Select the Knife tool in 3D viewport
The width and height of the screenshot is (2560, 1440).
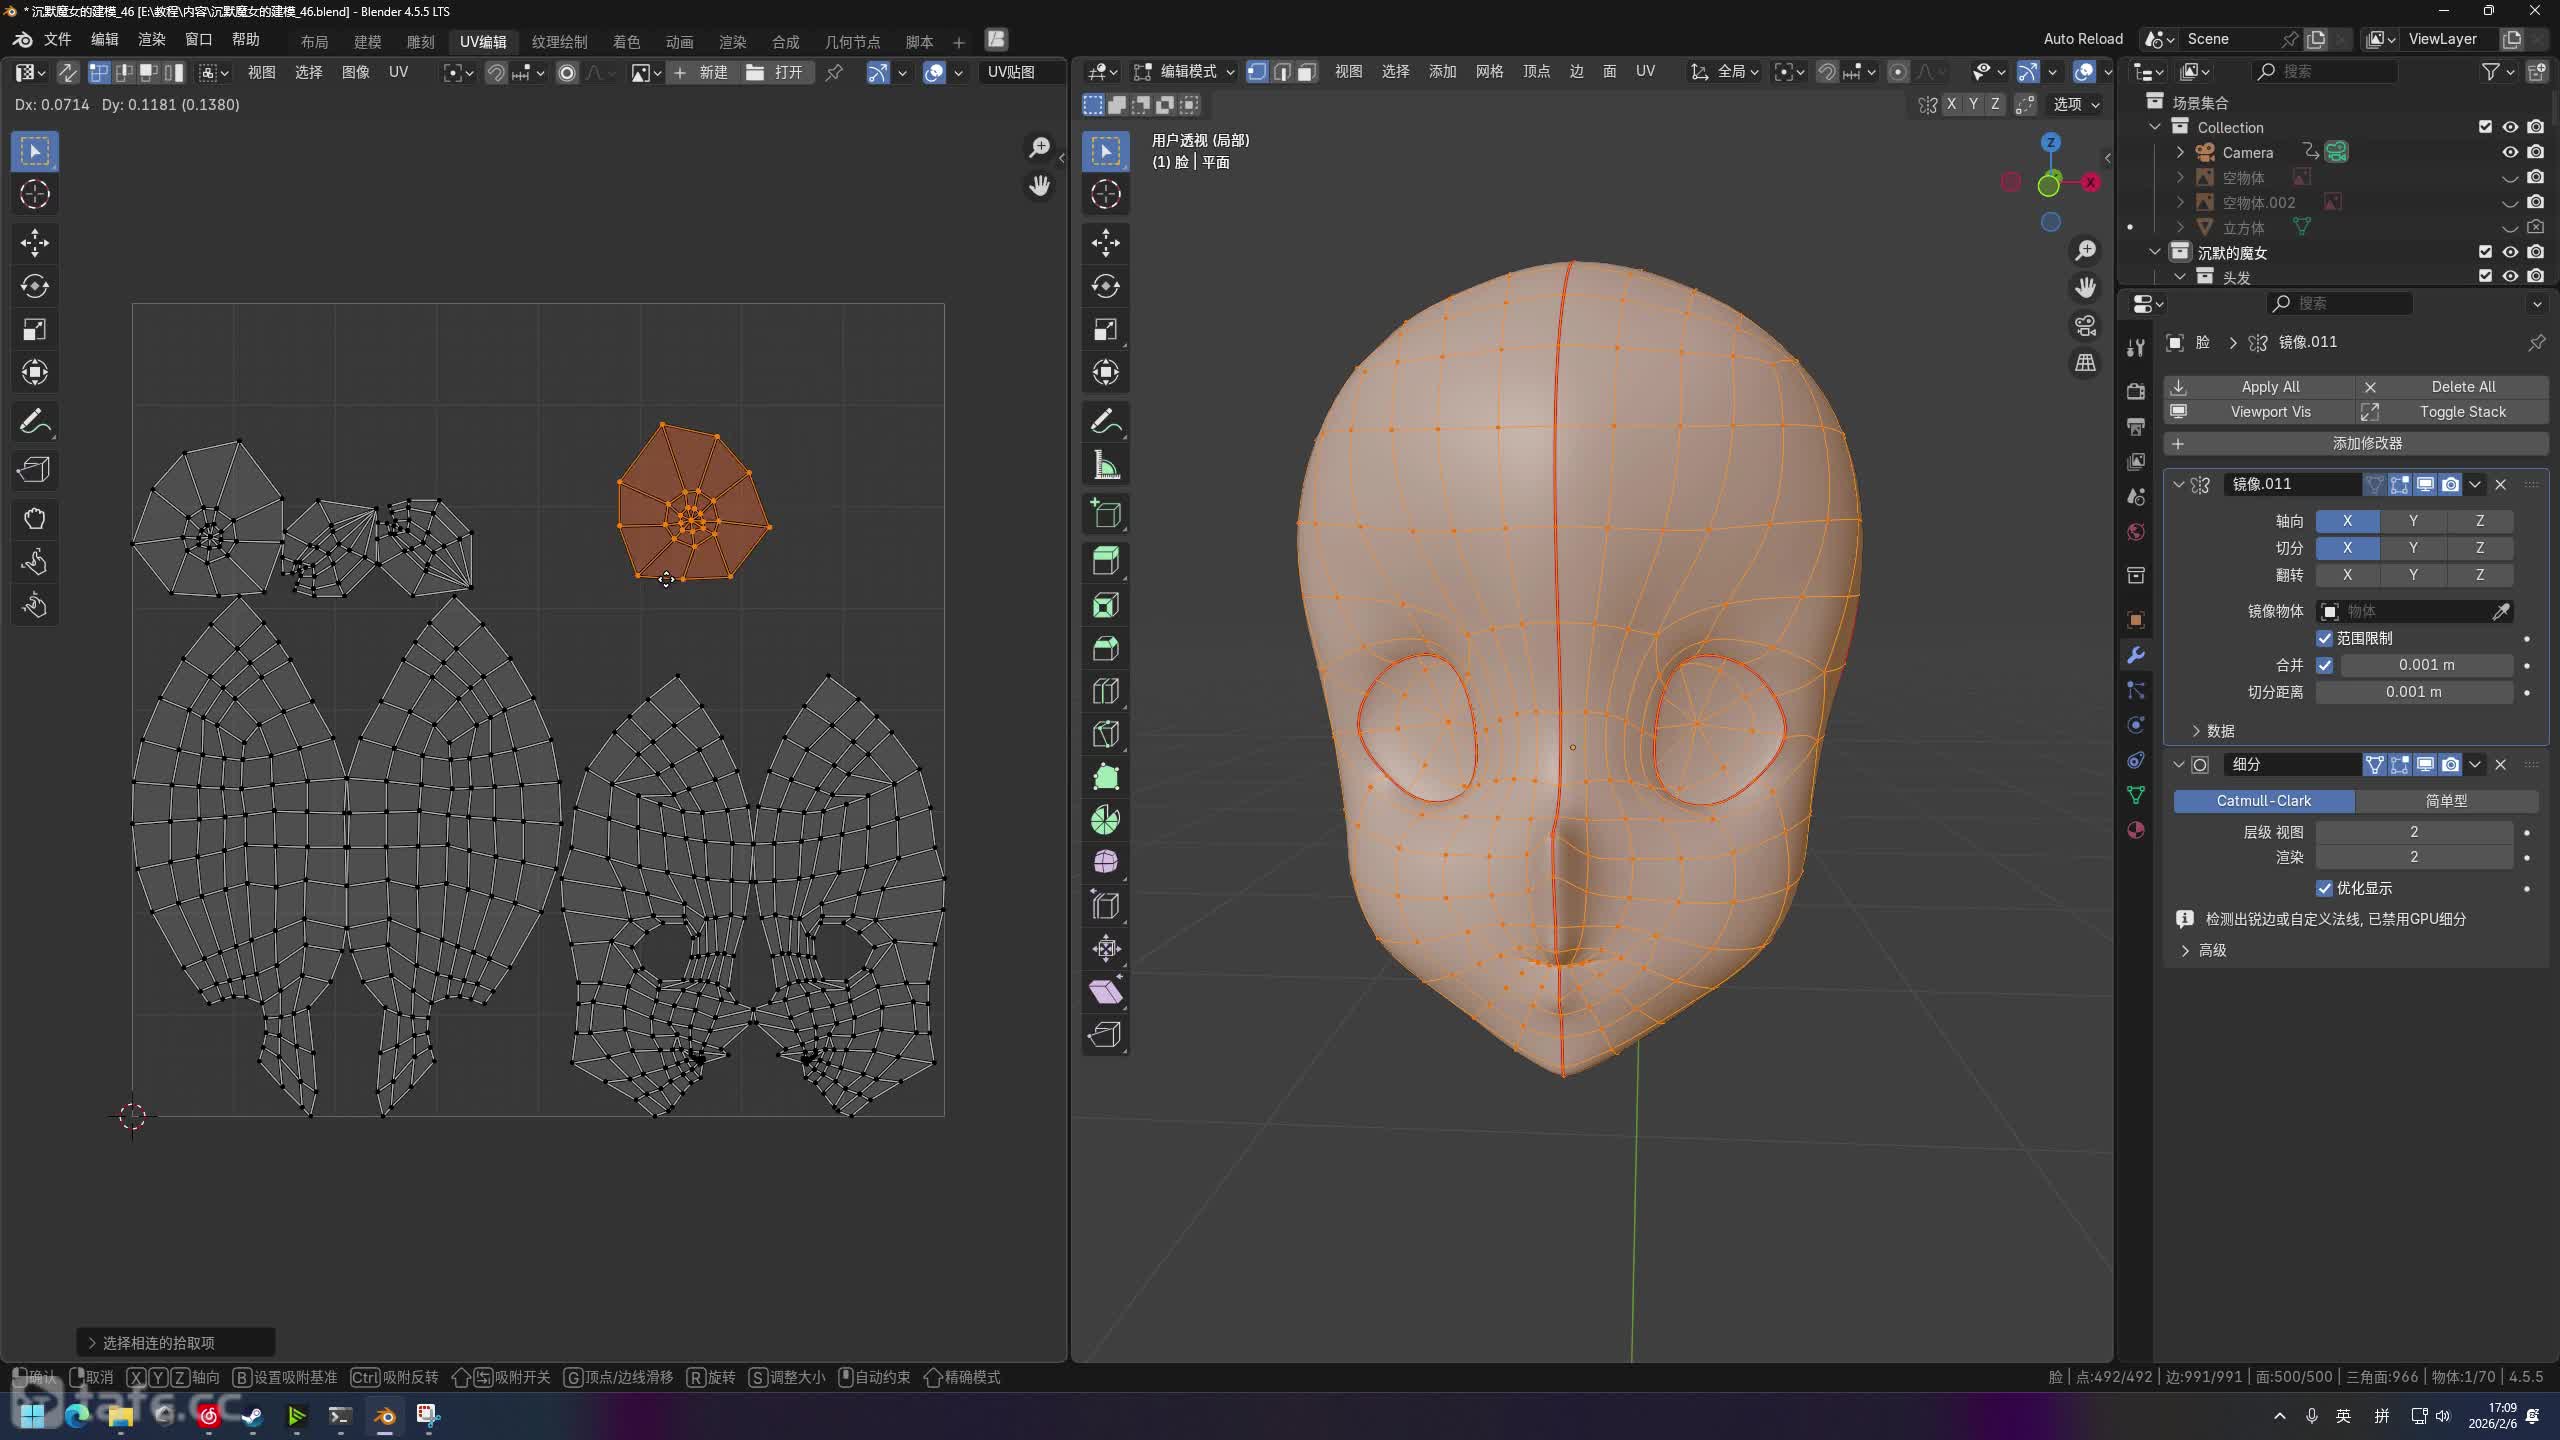(1105, 734)
